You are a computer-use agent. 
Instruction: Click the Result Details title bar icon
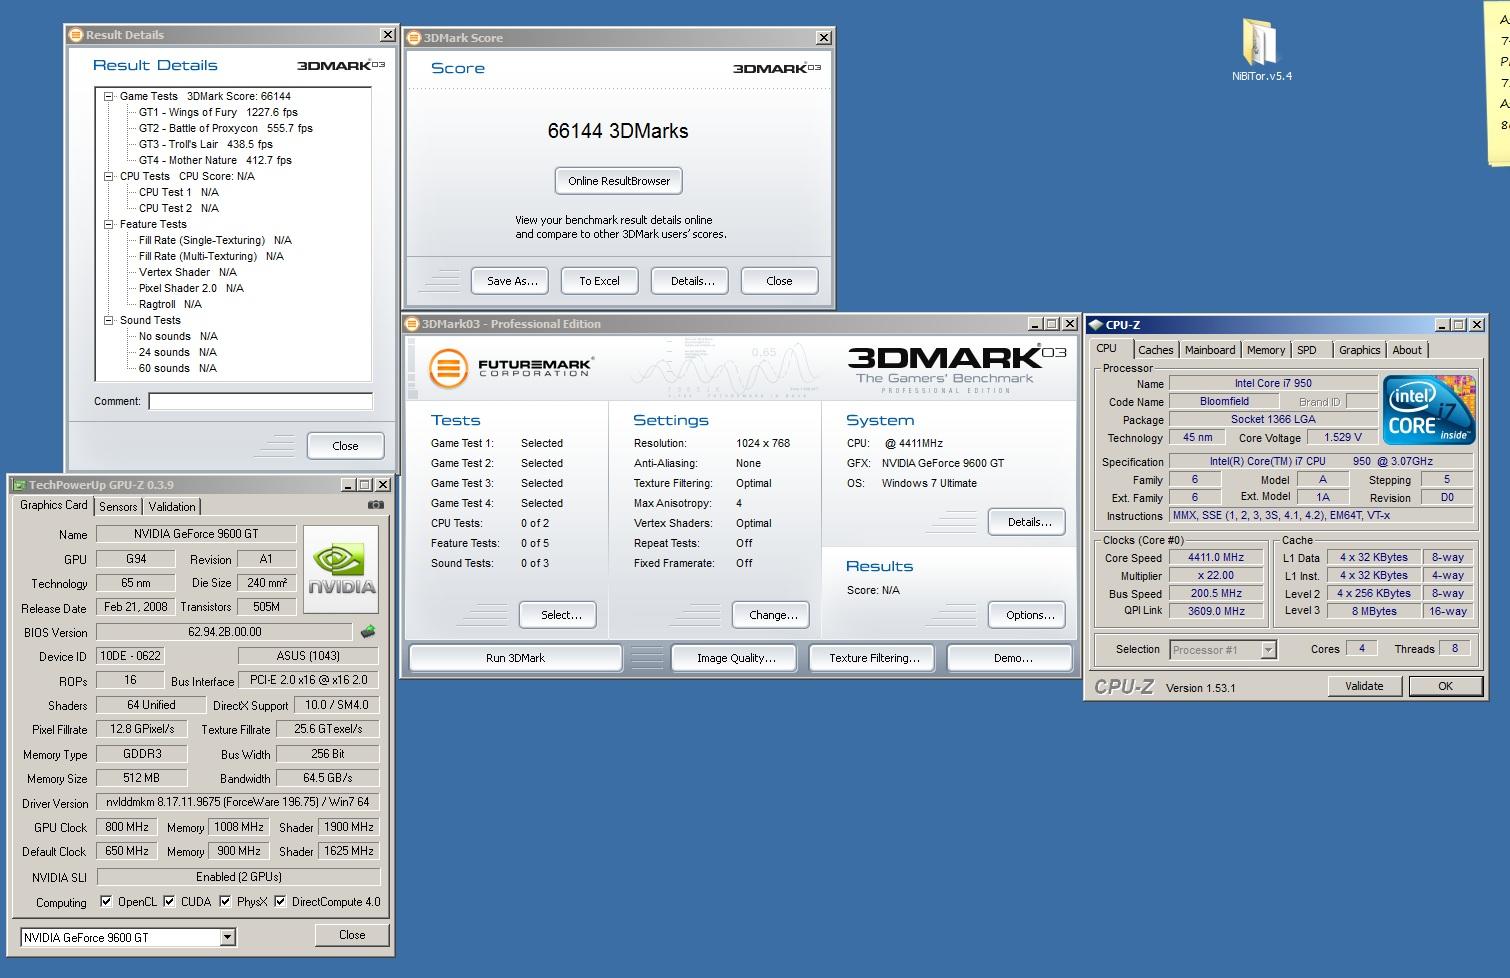(75, 35)
